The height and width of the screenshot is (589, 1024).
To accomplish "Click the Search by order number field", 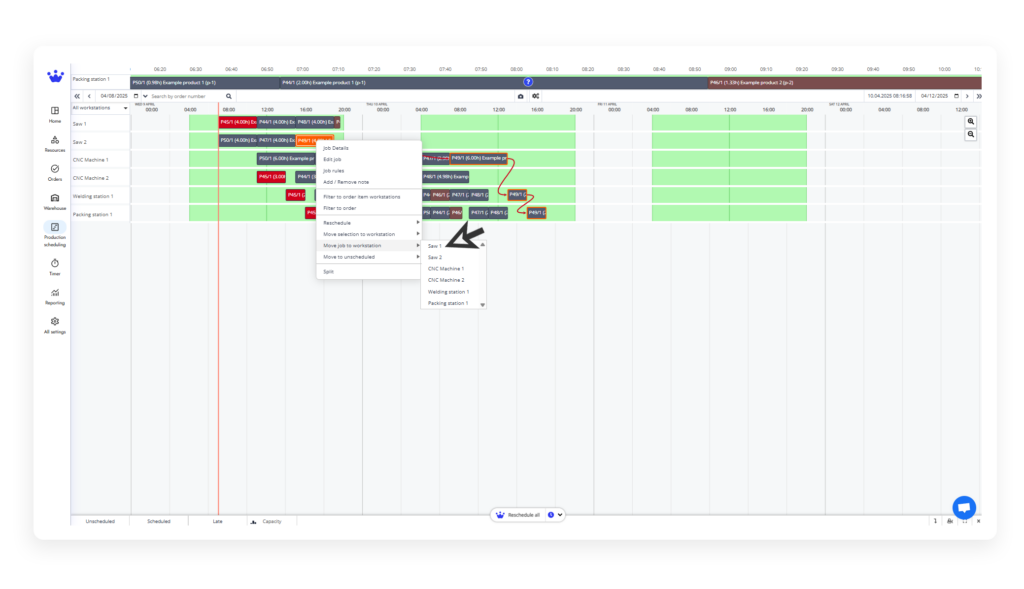I will pyautogui.click(x=185, y=96).
